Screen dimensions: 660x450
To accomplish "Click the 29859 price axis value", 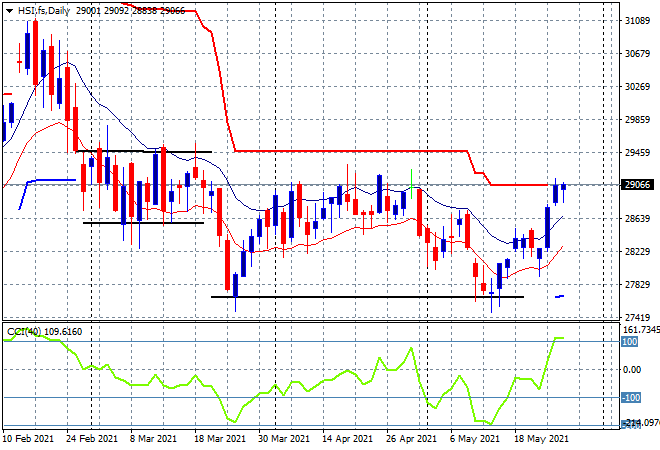I will click(x=637, y=120).
